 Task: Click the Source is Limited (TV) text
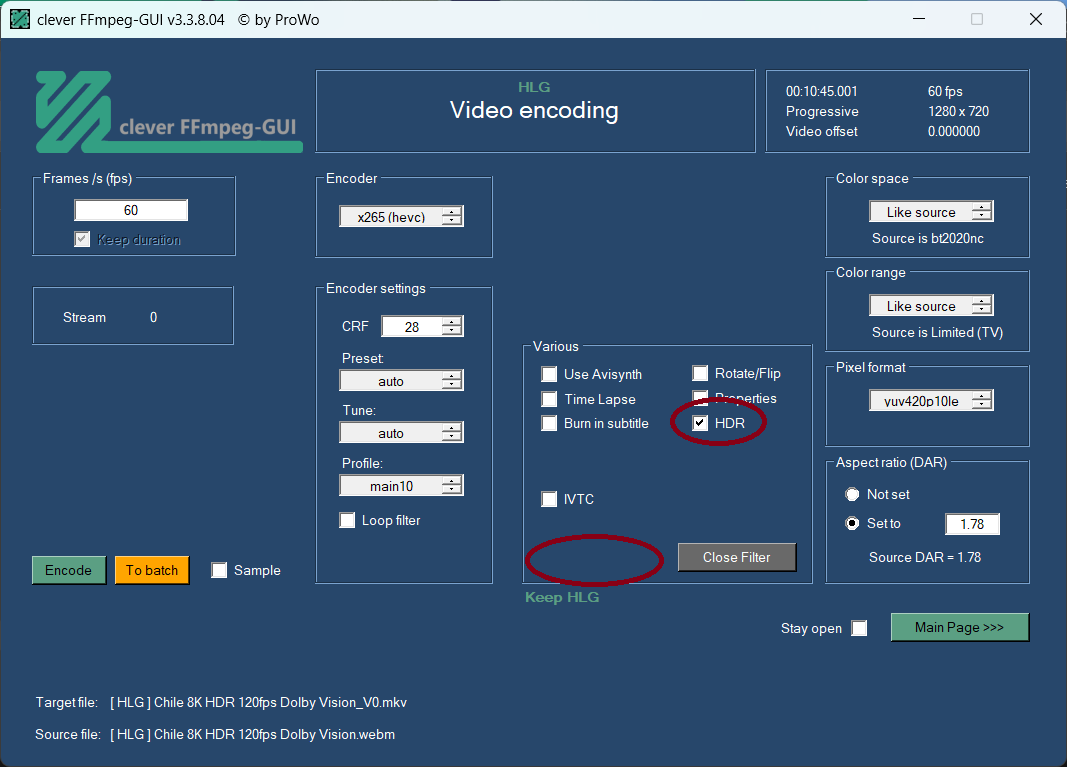click(x=938, y=332)
